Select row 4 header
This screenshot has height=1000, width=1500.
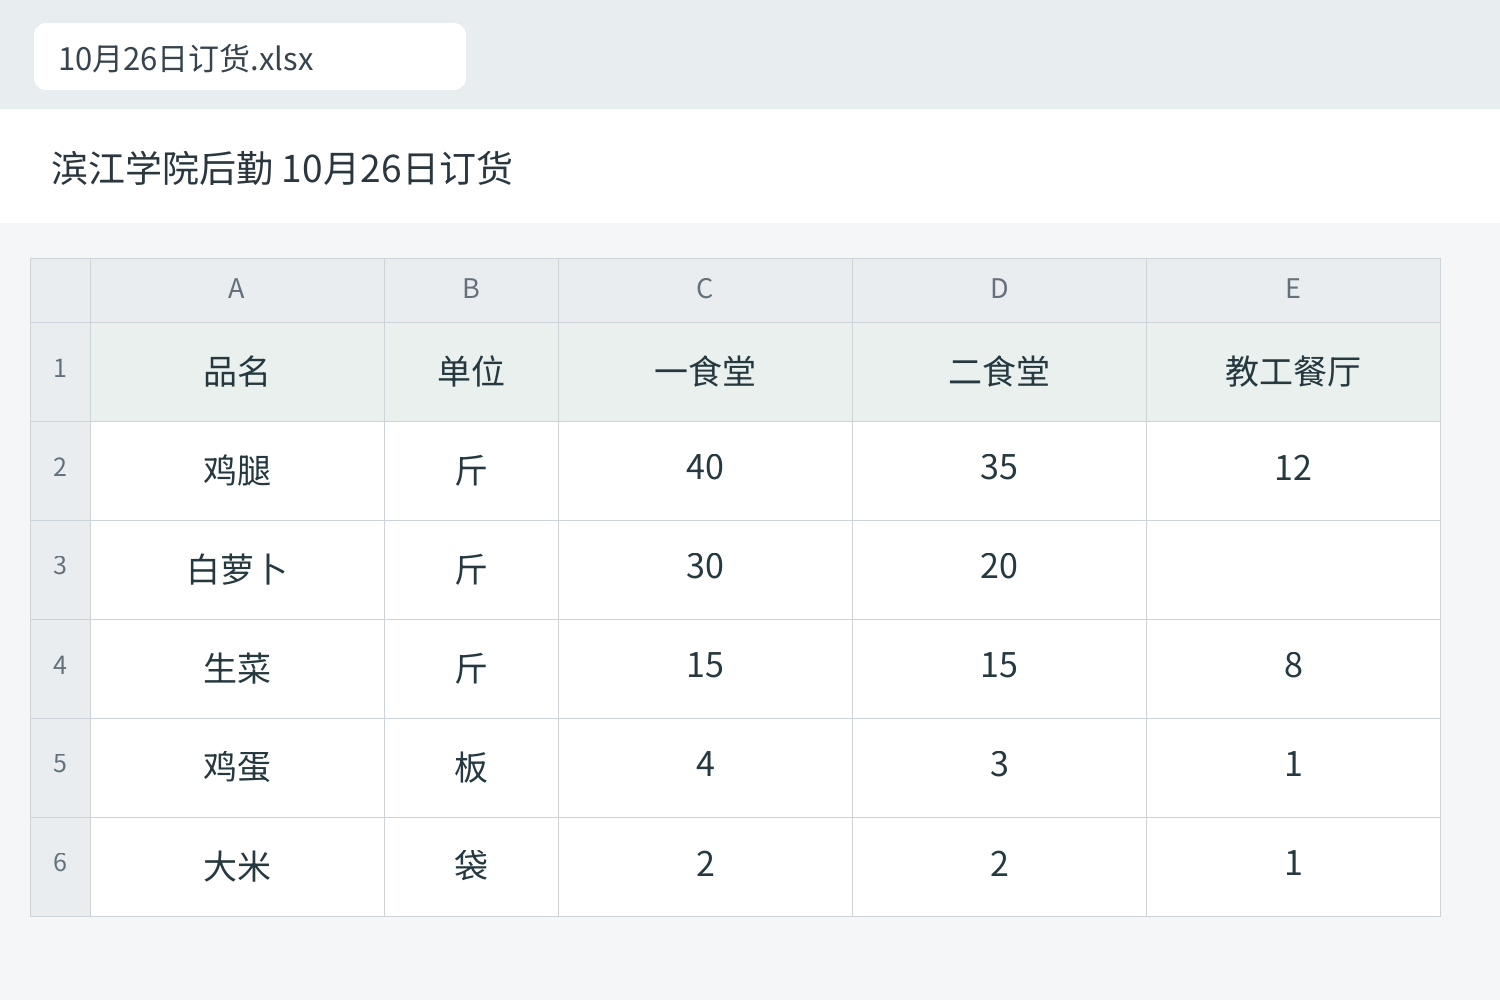60,669
